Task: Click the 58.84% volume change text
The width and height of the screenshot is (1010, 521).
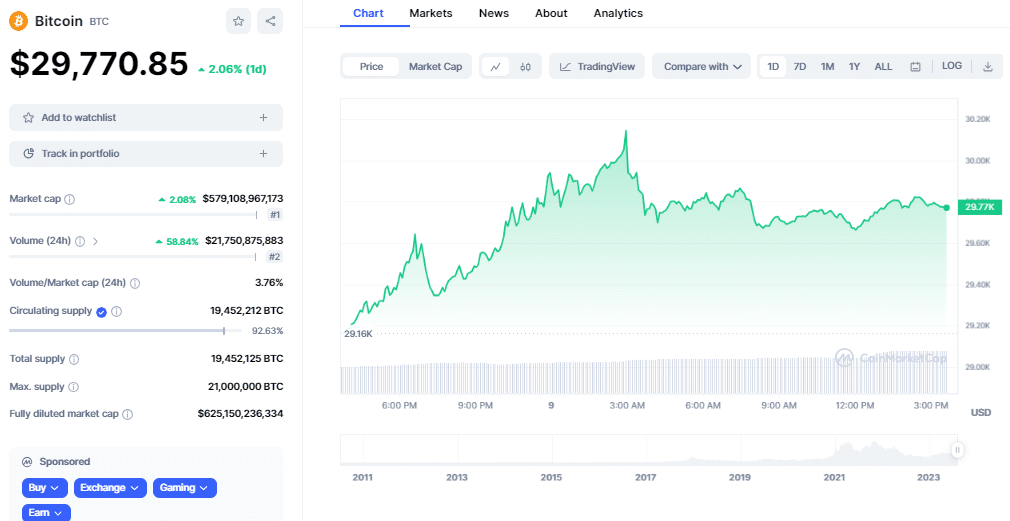Action: tap(177, 242)
